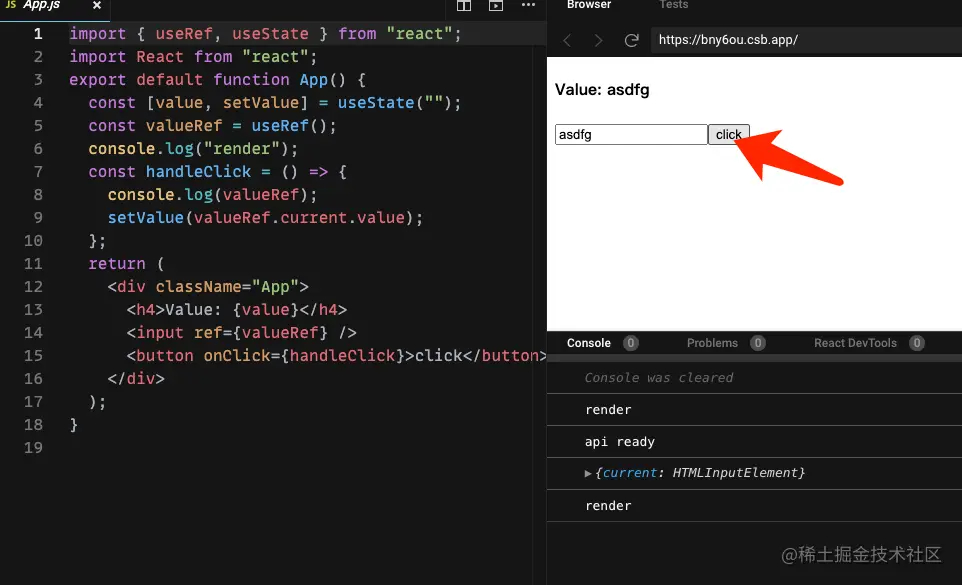962x585 pixels.
Task: Toggle split editor layout icon
Action: [x=464, y=6]
